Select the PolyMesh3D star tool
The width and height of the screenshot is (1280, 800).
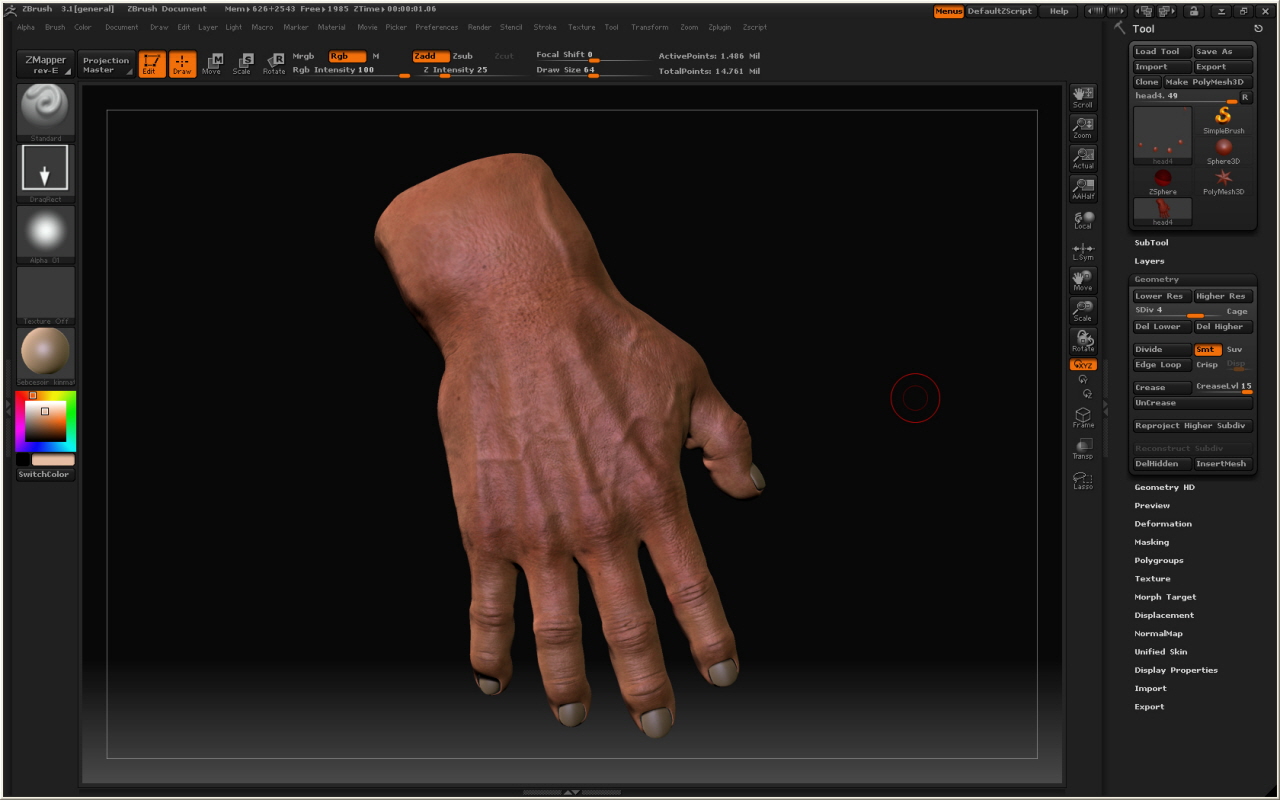[1223, 179]
